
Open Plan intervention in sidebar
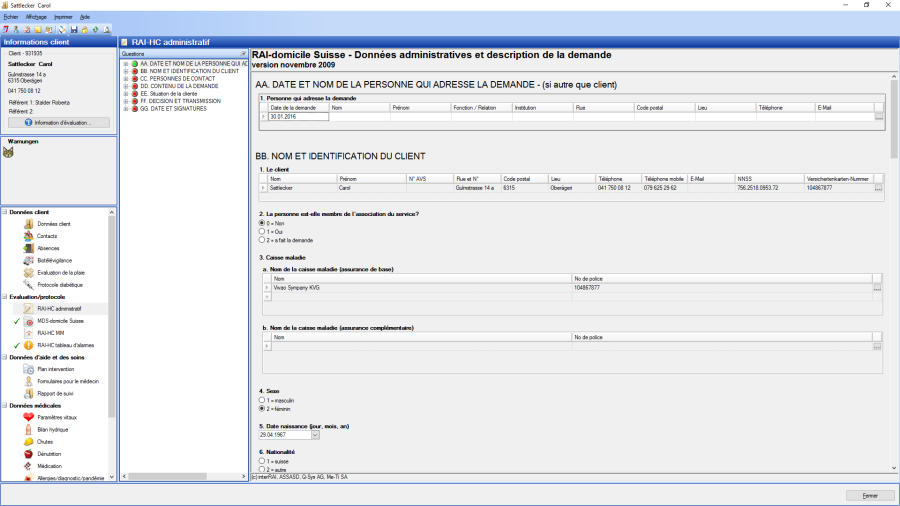pos(55,369)
